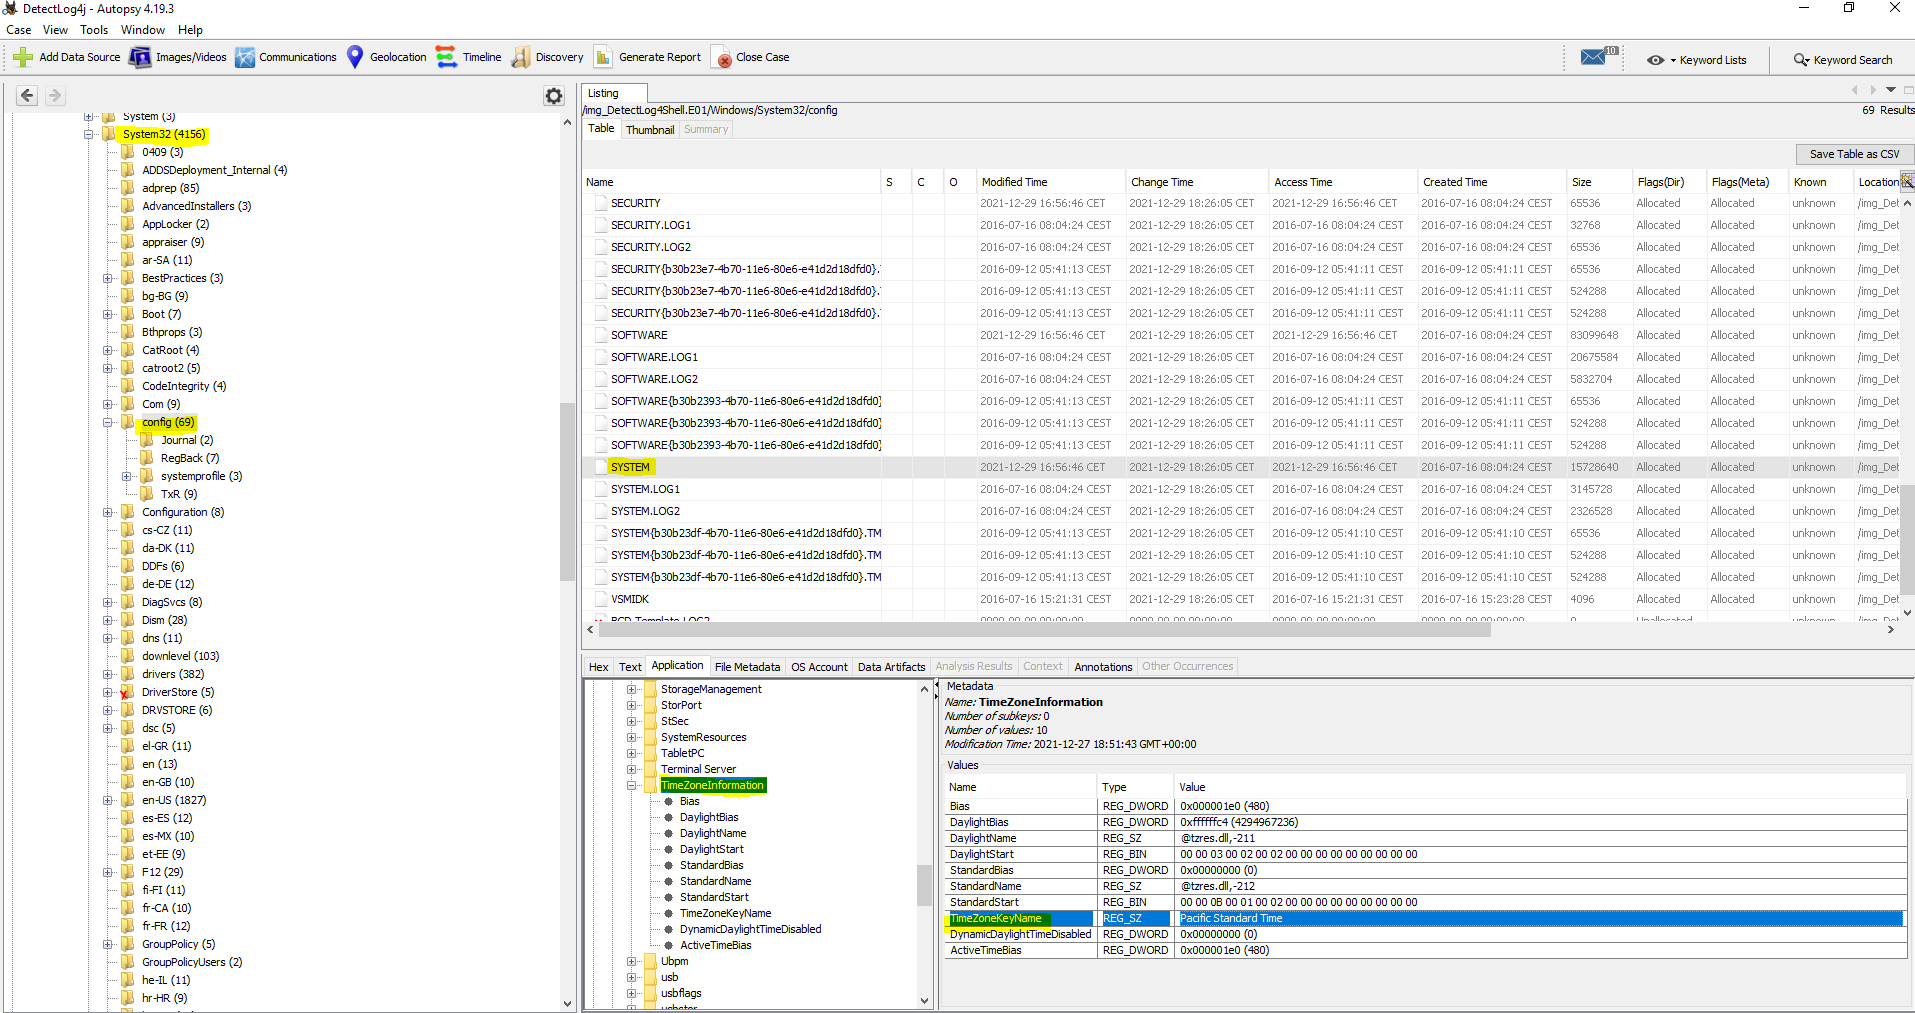Expand the systemprofile folder

127,477
